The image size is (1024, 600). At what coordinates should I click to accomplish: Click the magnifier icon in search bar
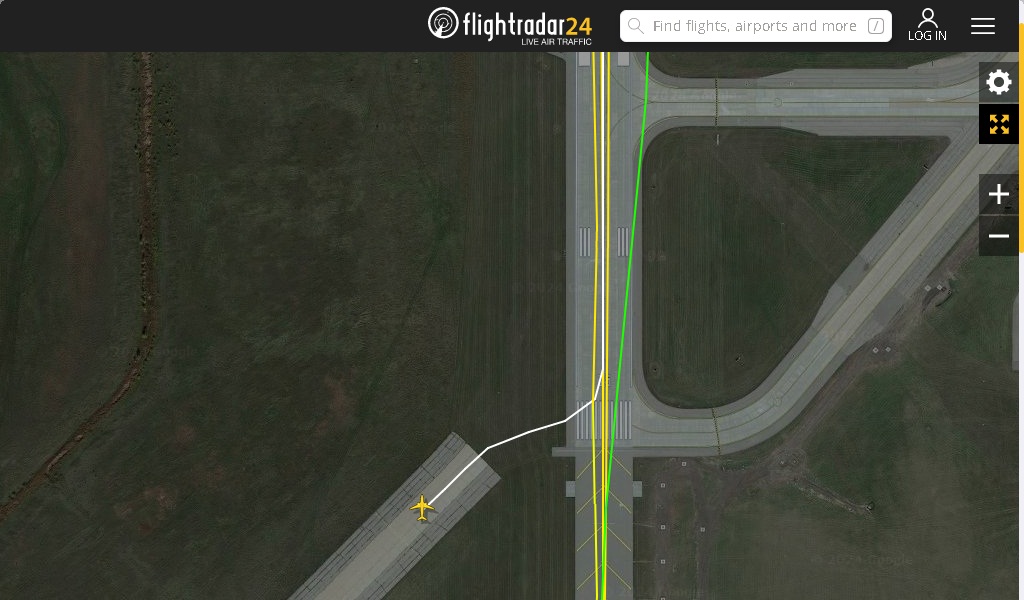tap(635, 26)
